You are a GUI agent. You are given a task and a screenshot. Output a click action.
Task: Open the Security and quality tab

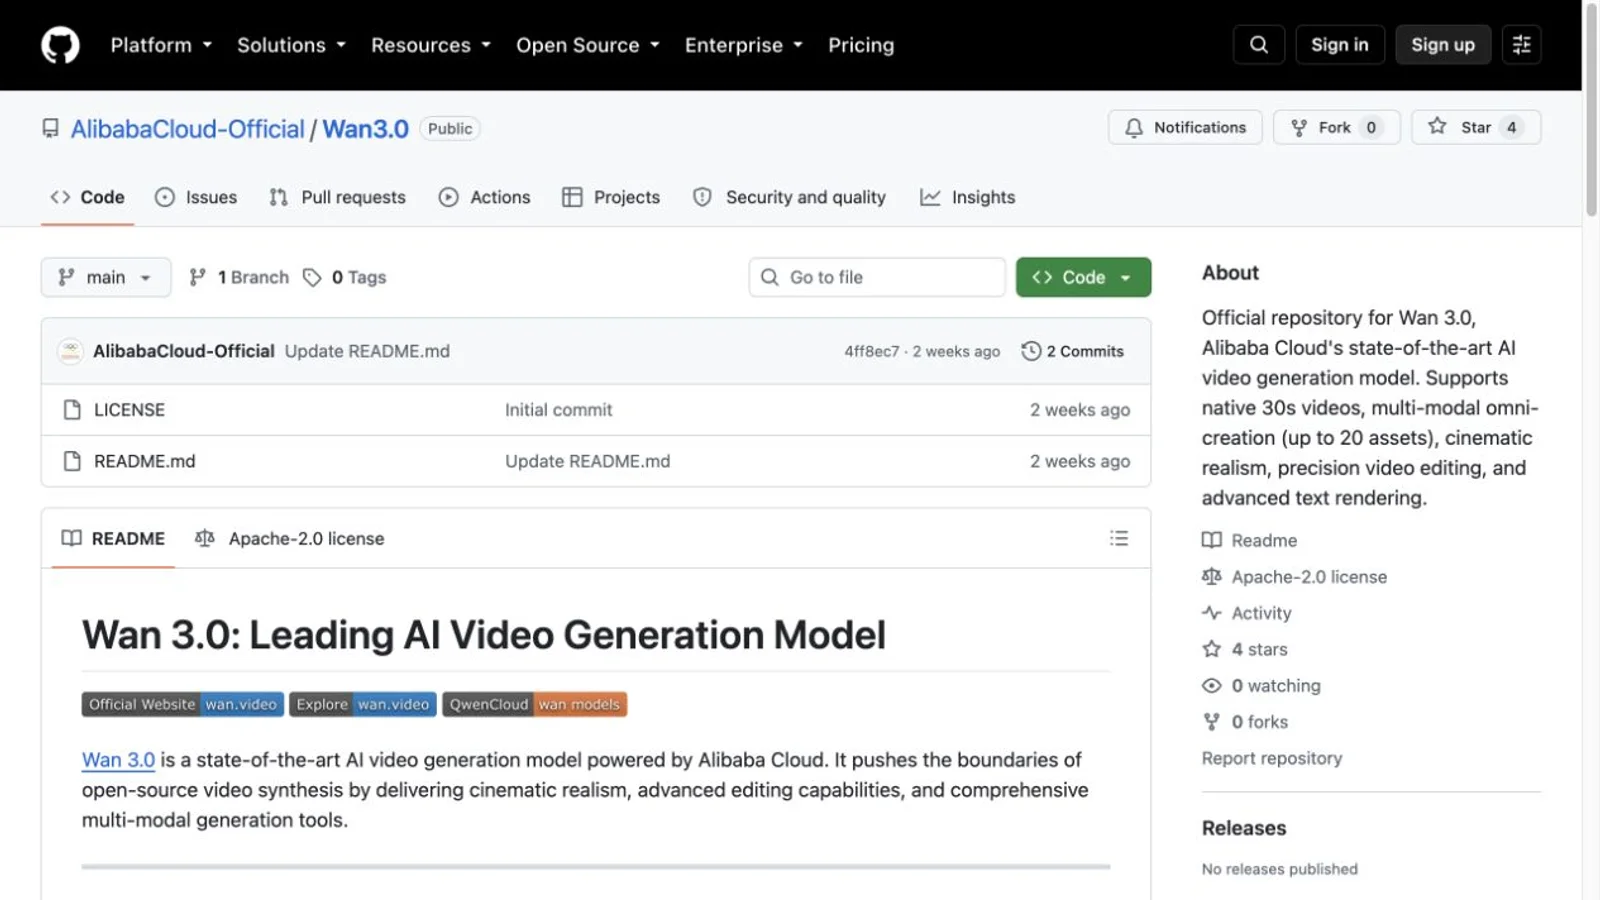[790, 197]
